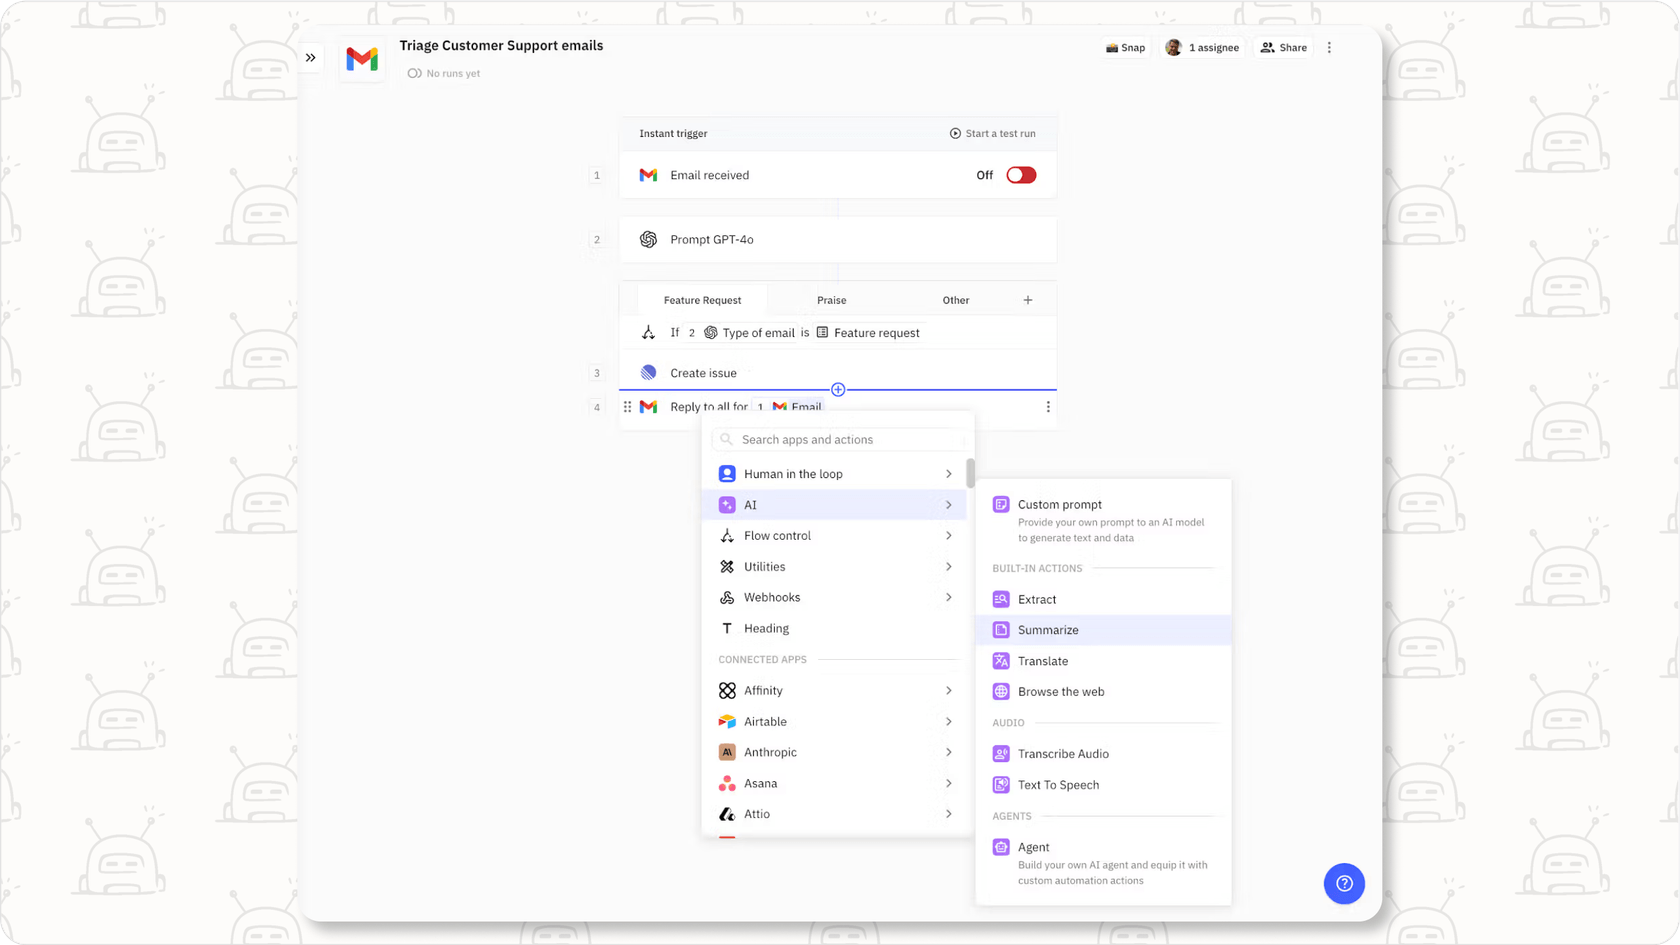Viewport: 1680px width, 945px height.
Task: Open the Custom prompt AI action
Action: click(1059, 504)
